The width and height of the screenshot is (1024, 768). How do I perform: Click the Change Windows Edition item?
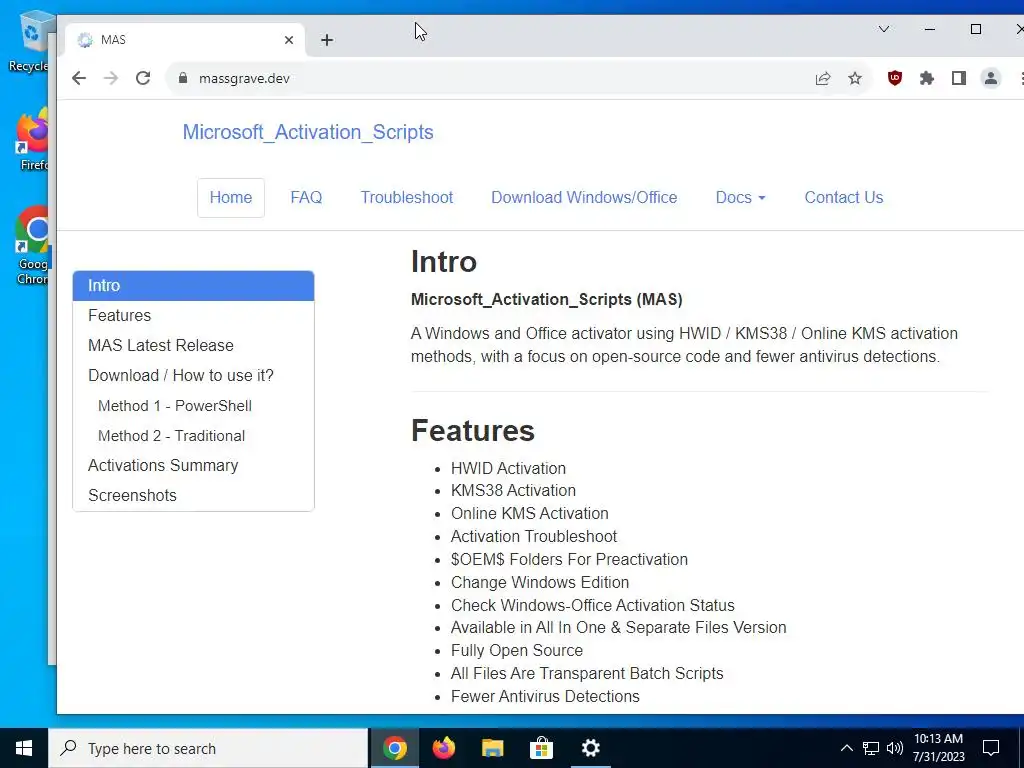pos(540,582)
